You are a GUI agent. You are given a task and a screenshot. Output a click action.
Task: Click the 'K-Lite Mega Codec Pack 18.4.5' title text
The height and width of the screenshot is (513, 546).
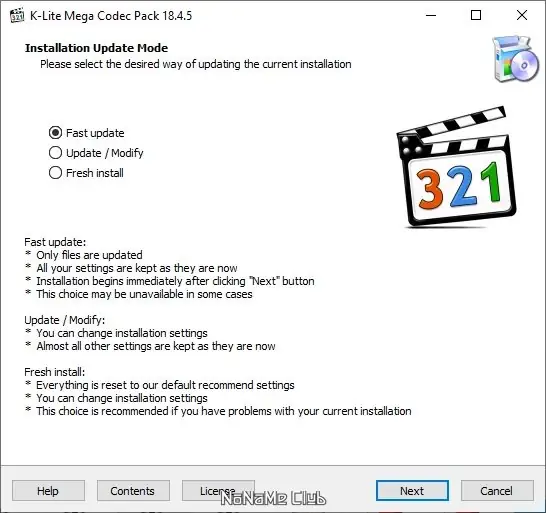coord(111,16)
